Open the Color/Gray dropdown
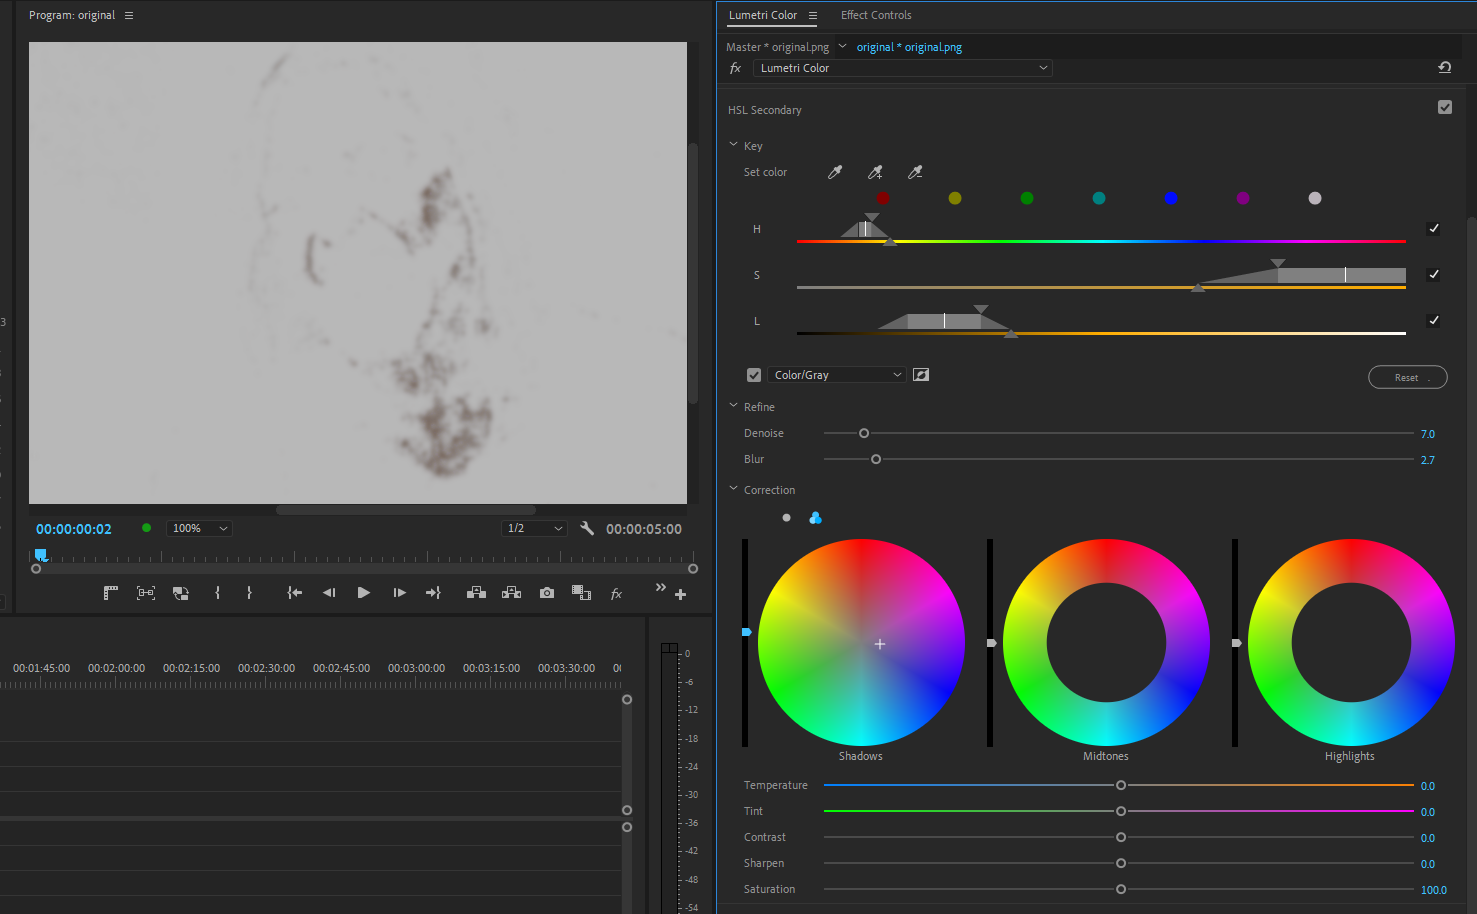1477x914 pixels. coord(837,375)
